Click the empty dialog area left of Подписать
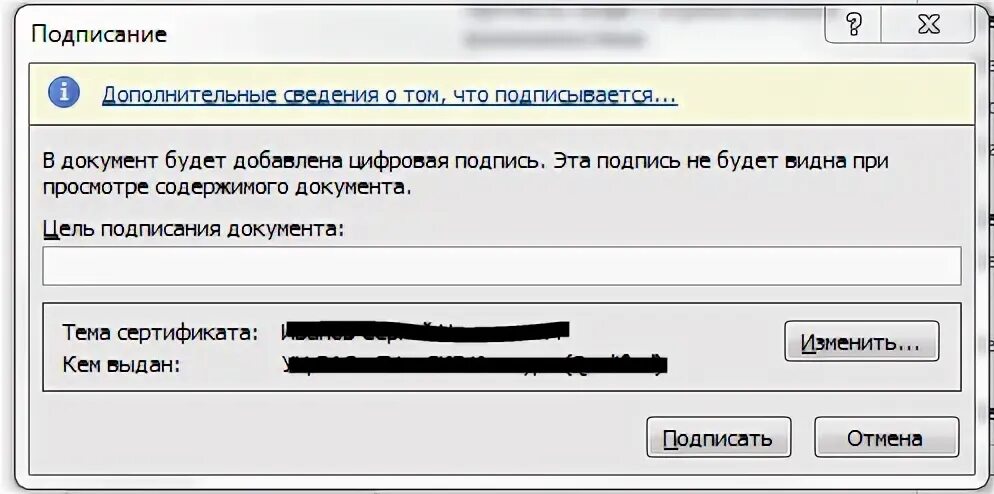 [336, 438]
